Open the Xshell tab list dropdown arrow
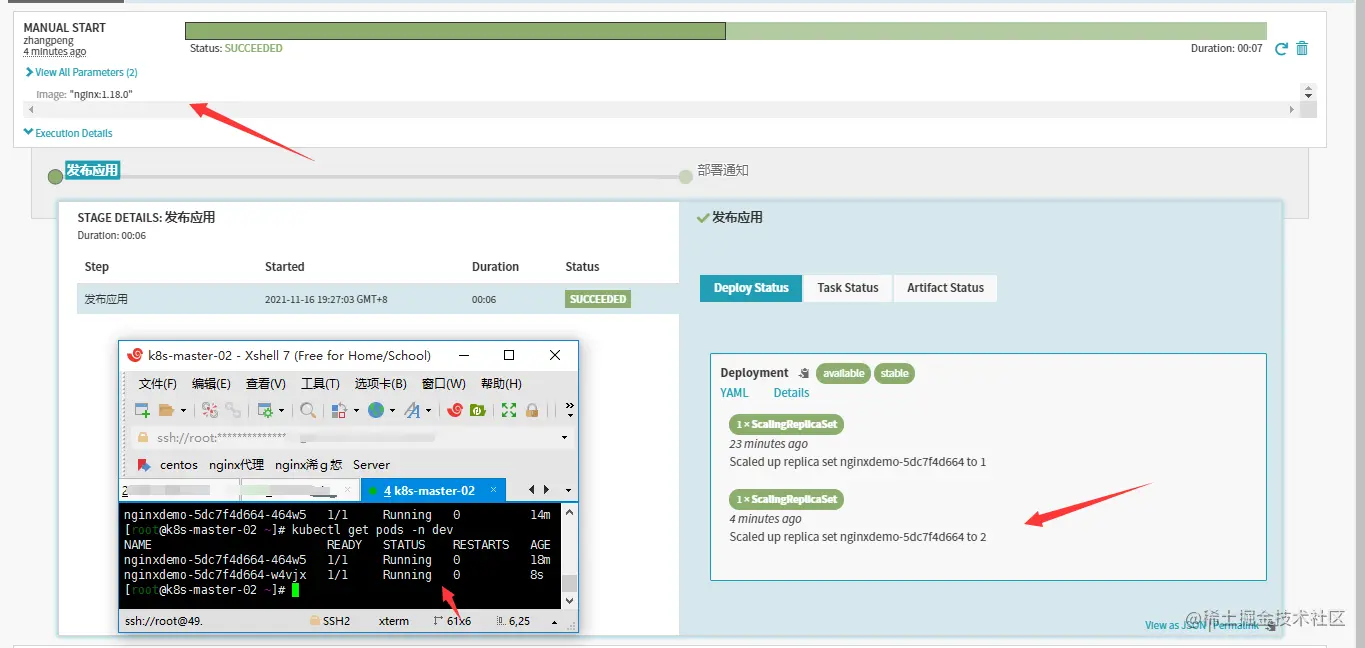This screenshot has width=1365, height=648. (x=567, y=491)
